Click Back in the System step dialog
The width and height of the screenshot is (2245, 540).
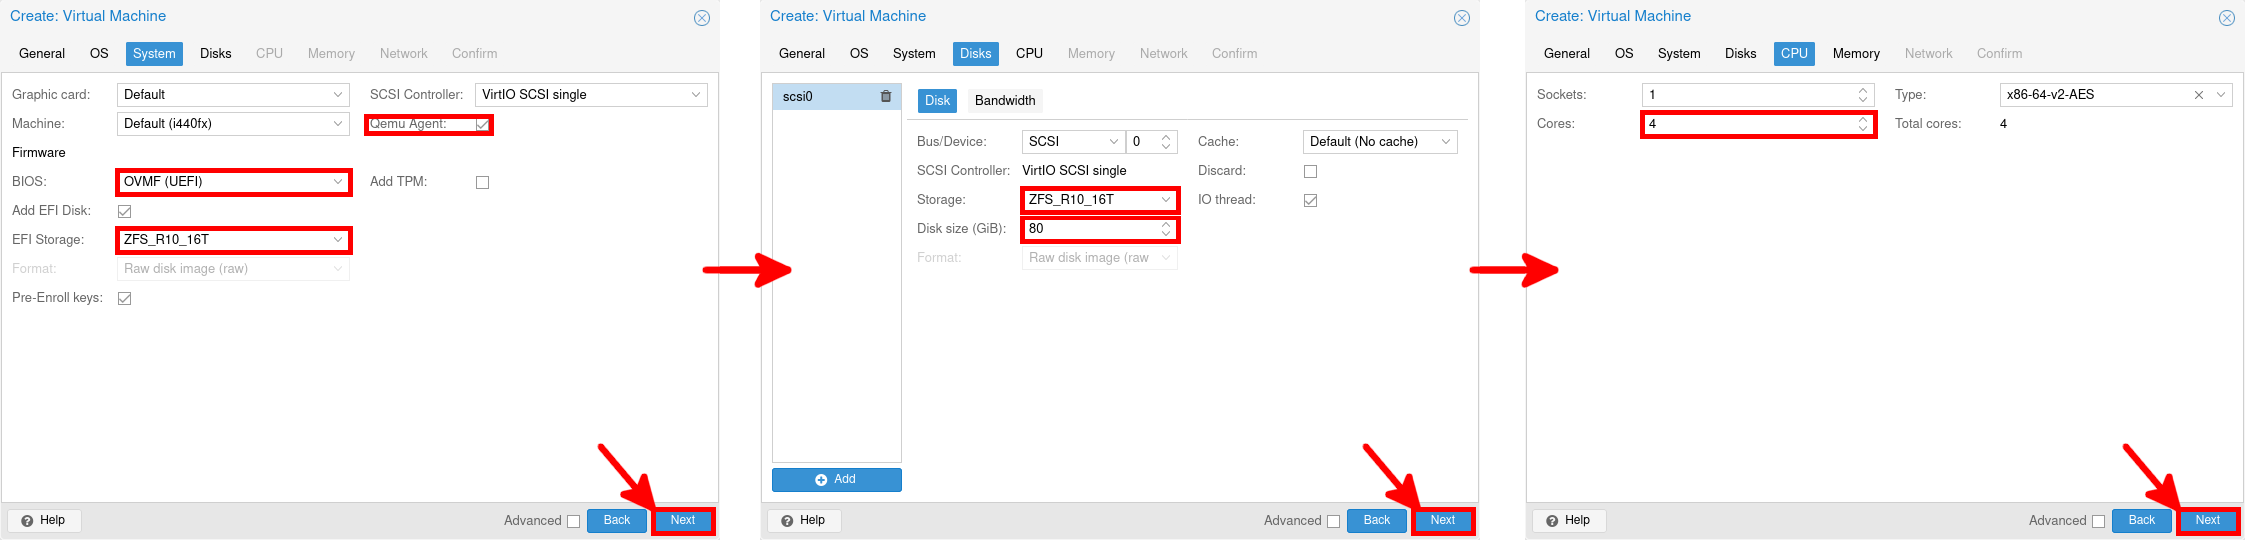point(616,520)
